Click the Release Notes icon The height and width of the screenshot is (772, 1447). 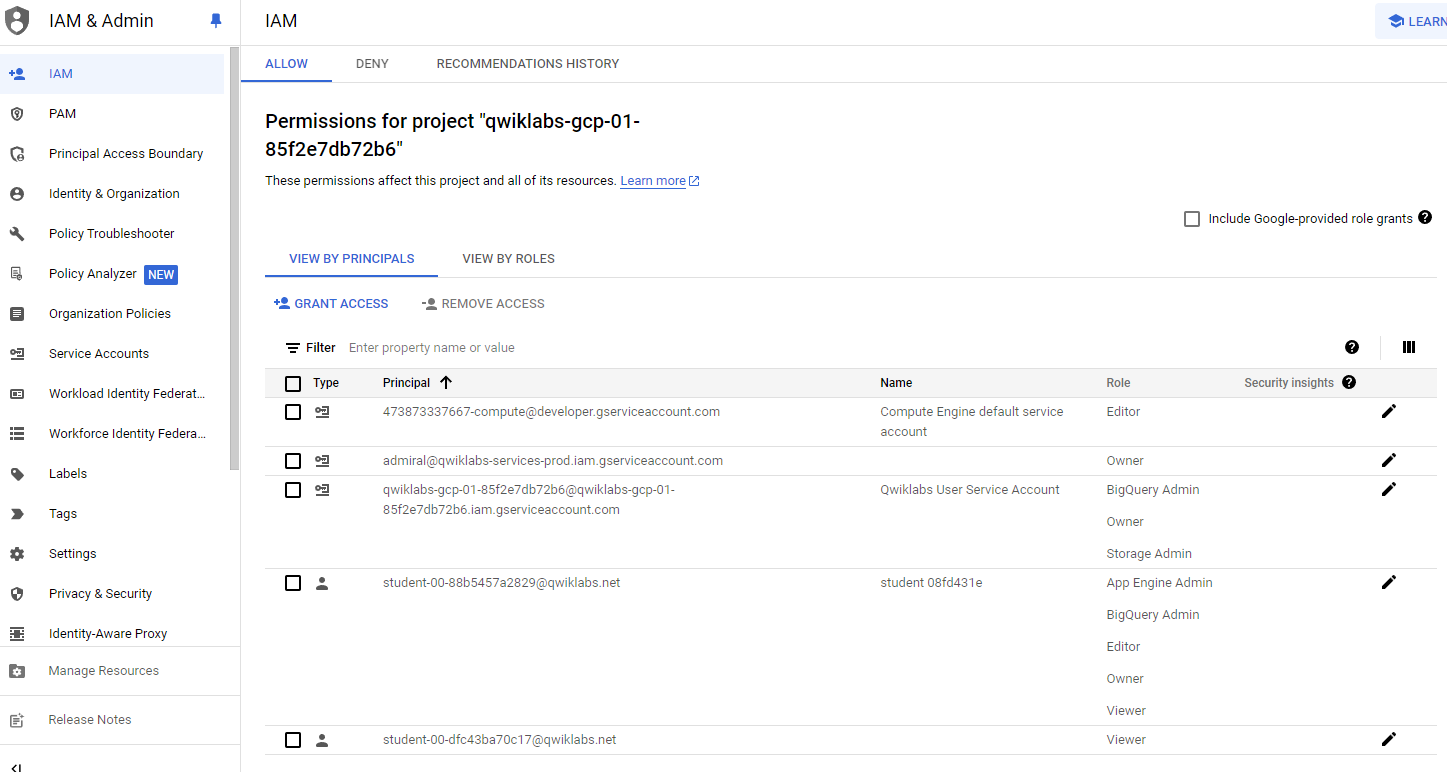pyautogui.click(x=17, y=720)
